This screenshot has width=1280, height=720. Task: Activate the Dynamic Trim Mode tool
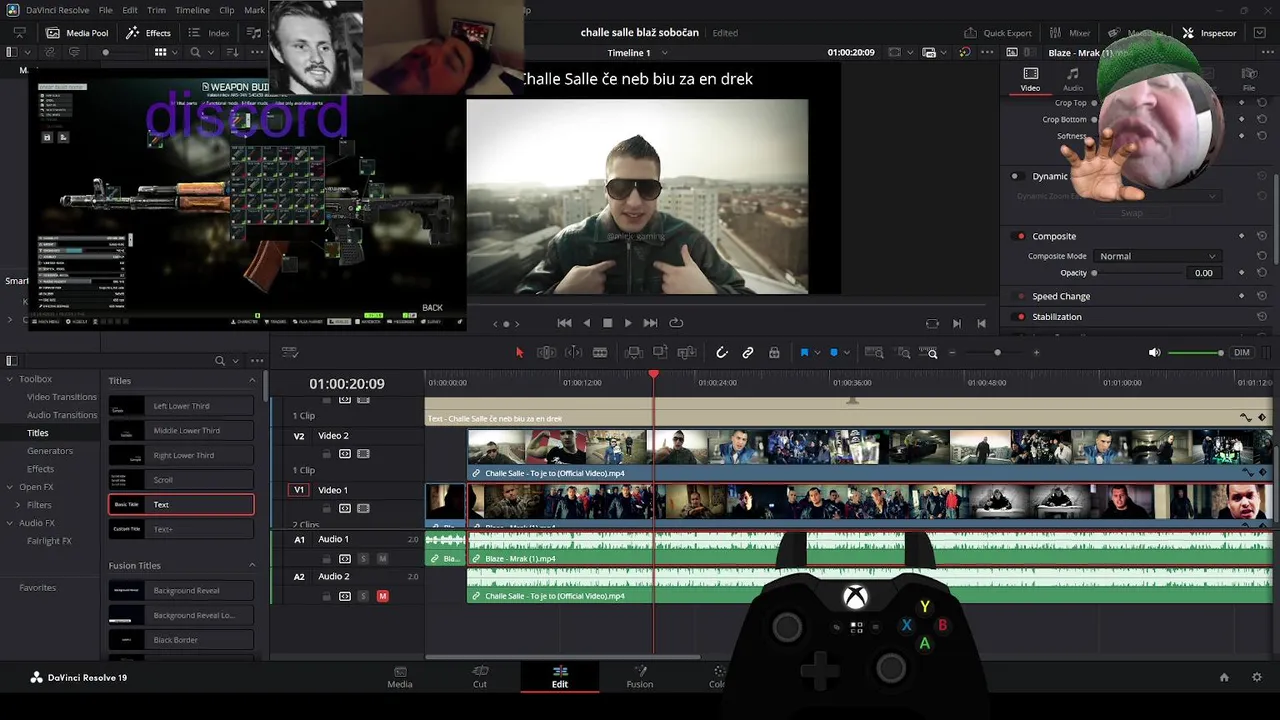click(573, 352)
